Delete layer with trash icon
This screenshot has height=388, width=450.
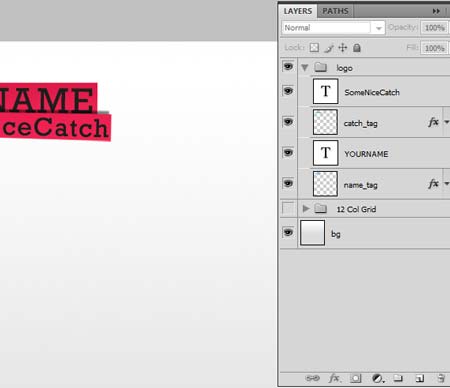[441, 378]
